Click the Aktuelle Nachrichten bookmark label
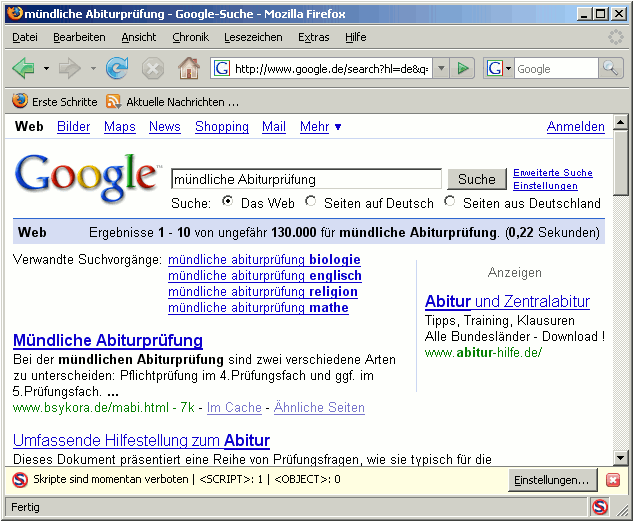Viewport: 634px width, 523px height. (182, 102)
